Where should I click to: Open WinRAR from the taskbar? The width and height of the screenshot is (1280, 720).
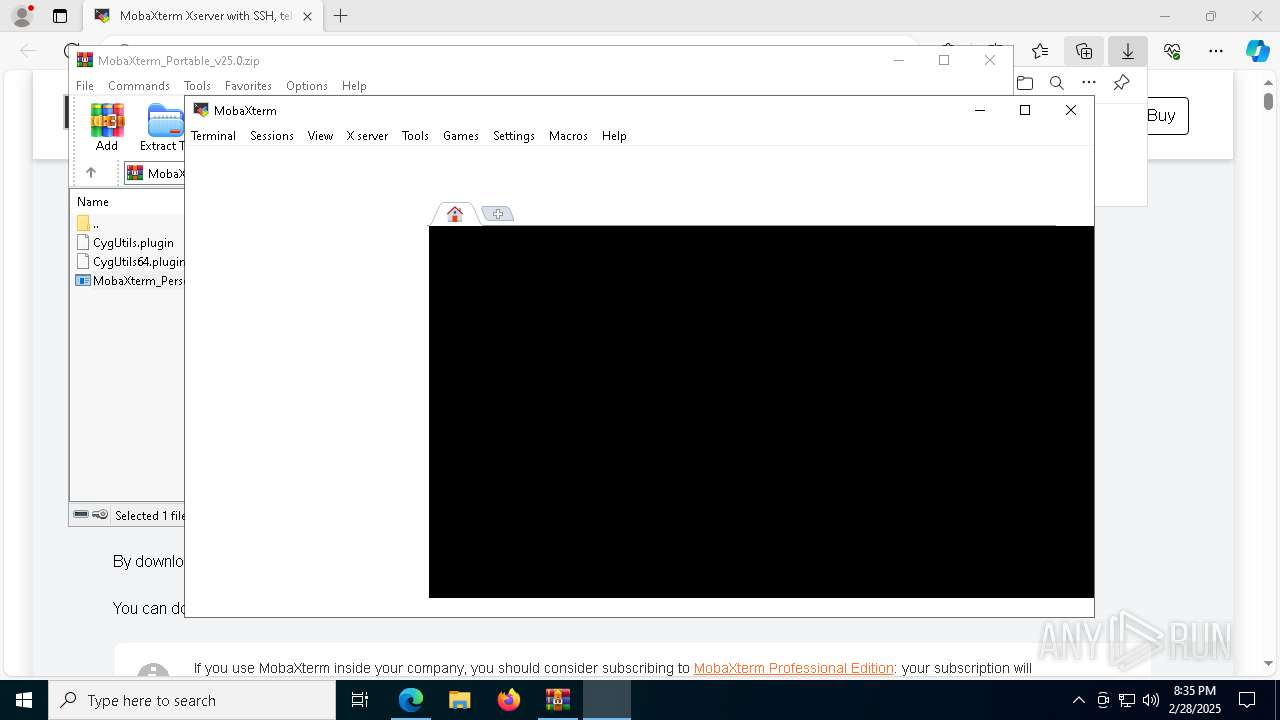coord(558,700)
